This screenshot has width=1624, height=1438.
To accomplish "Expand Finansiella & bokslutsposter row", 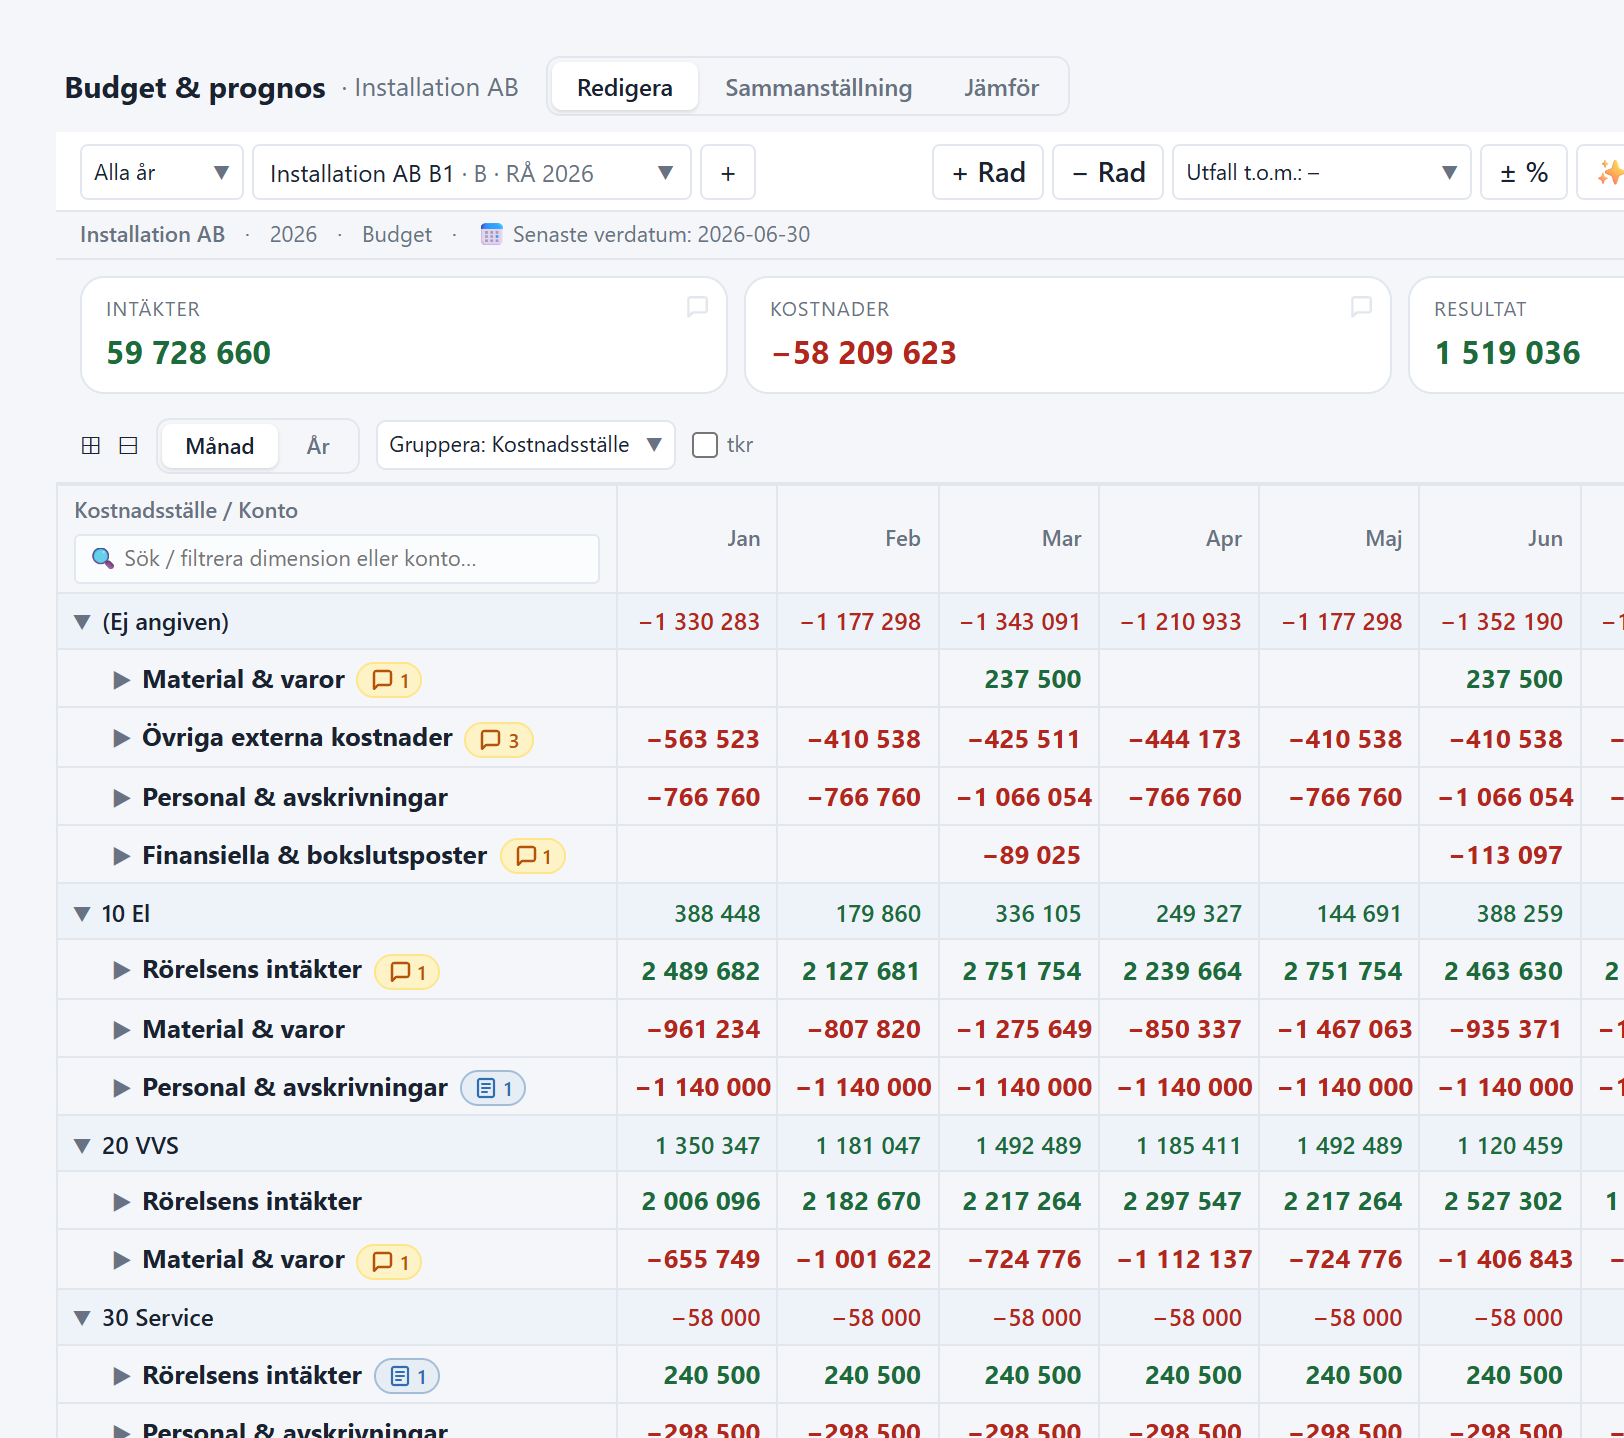I will 121,856.
